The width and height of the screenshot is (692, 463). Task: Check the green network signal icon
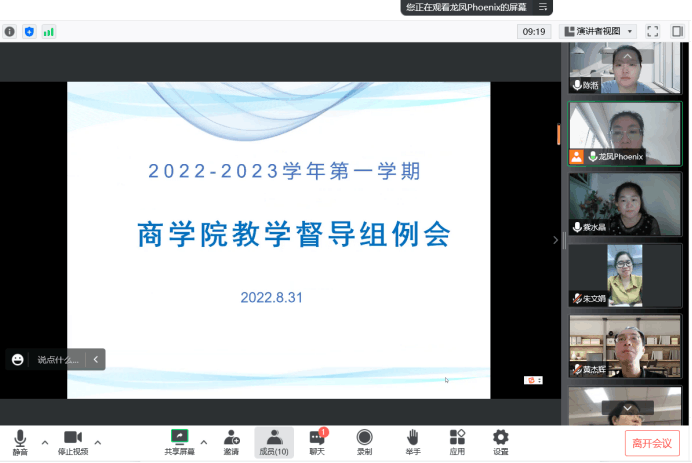[x=49, y=32]
